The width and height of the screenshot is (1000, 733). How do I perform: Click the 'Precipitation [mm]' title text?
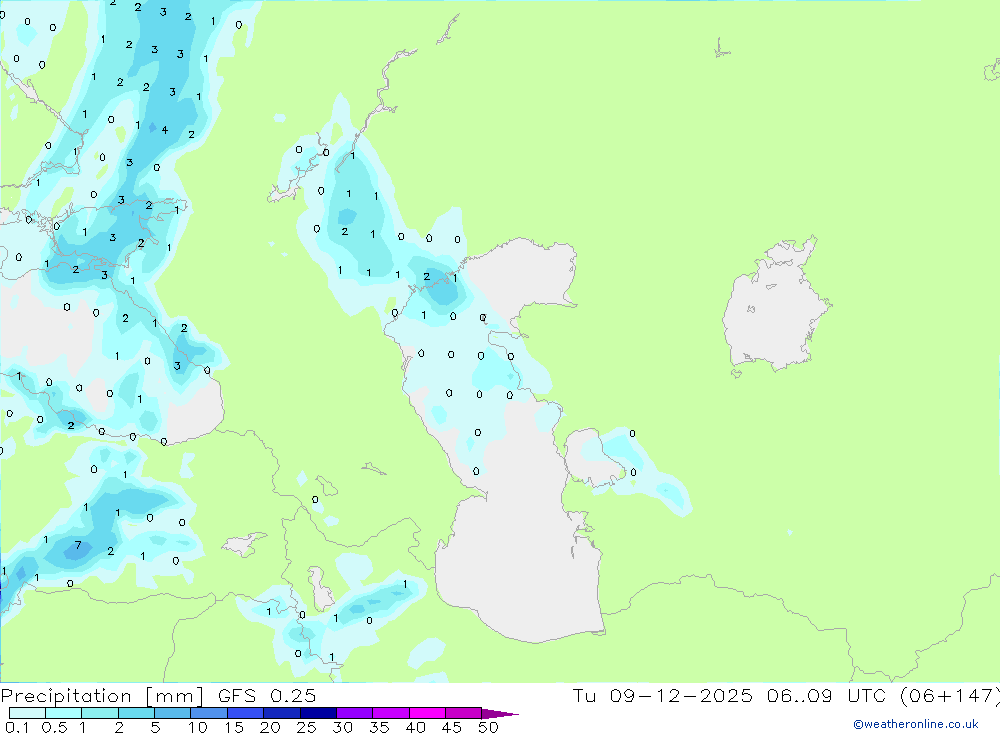[102, 696]
